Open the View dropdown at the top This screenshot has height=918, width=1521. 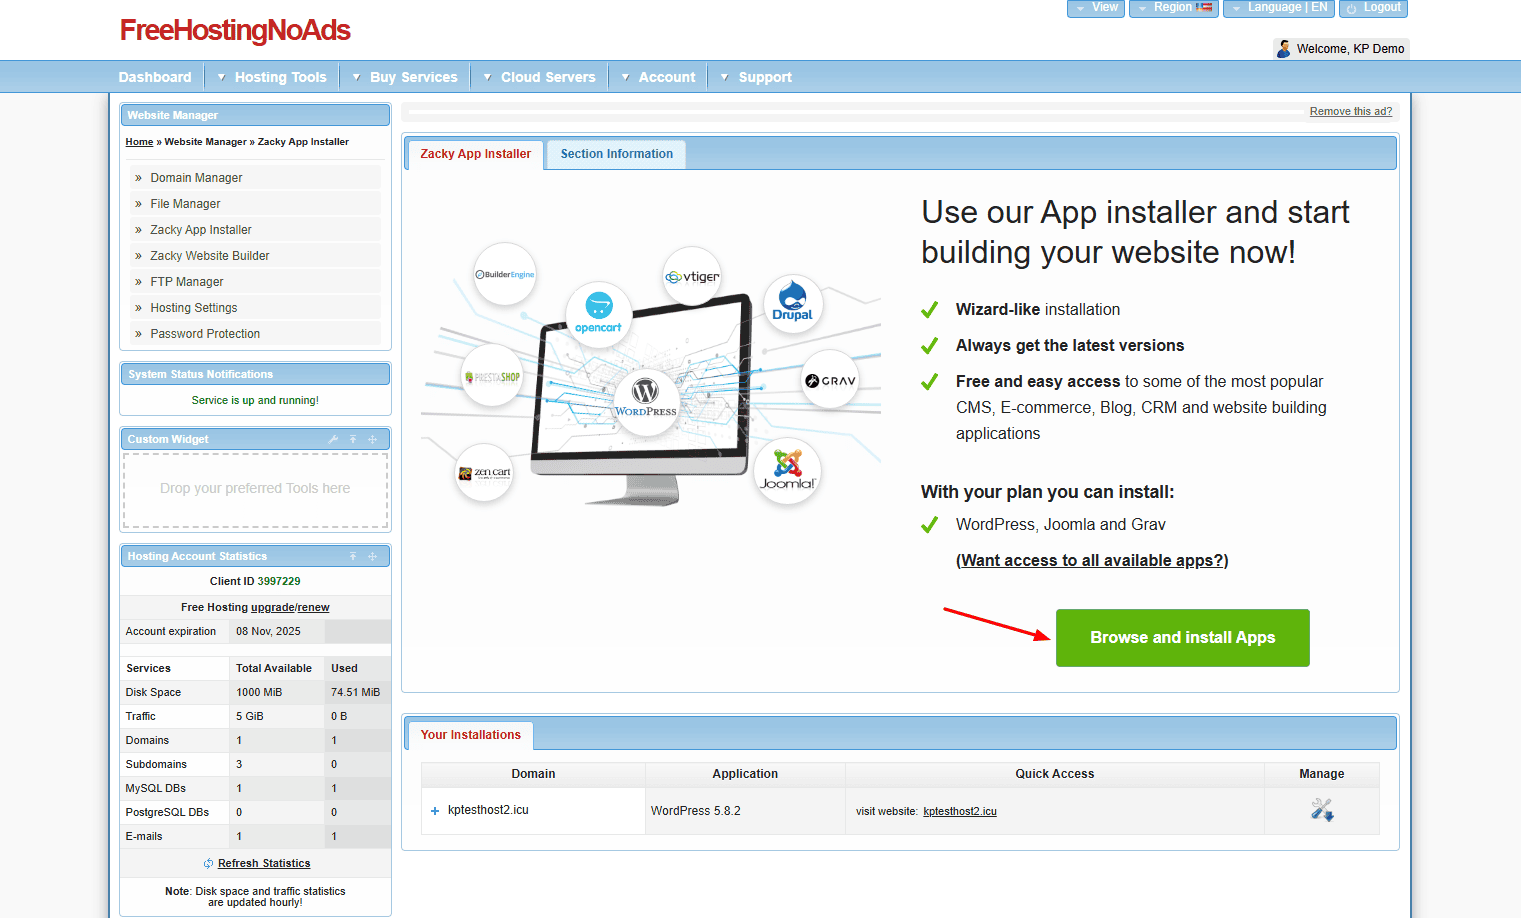(x=1096, y=8)
